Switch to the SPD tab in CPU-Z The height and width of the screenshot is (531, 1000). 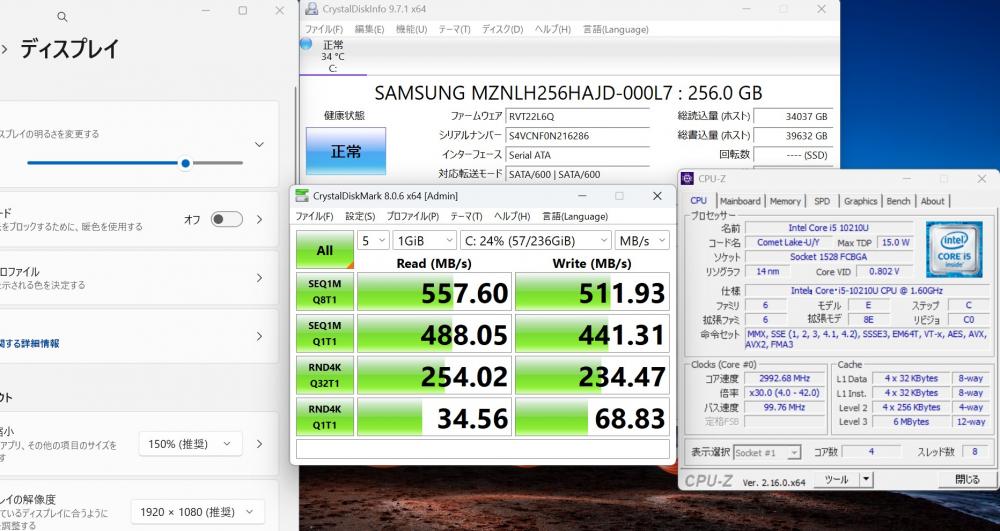click(x=822, y=201)
